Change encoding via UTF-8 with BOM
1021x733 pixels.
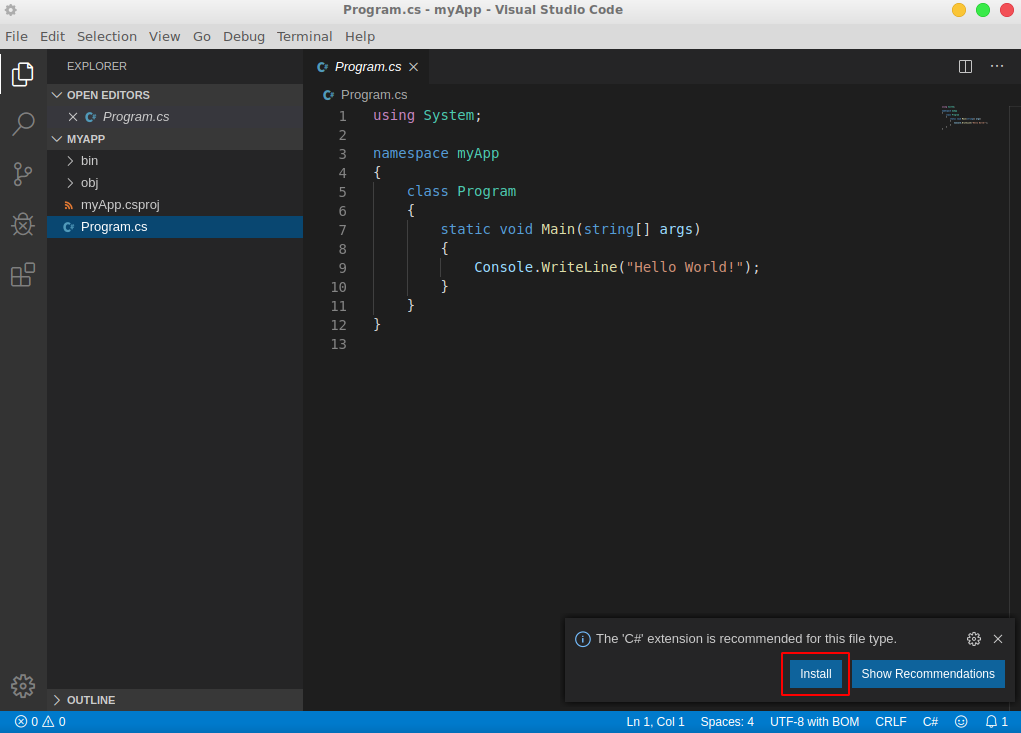[814, 722]
